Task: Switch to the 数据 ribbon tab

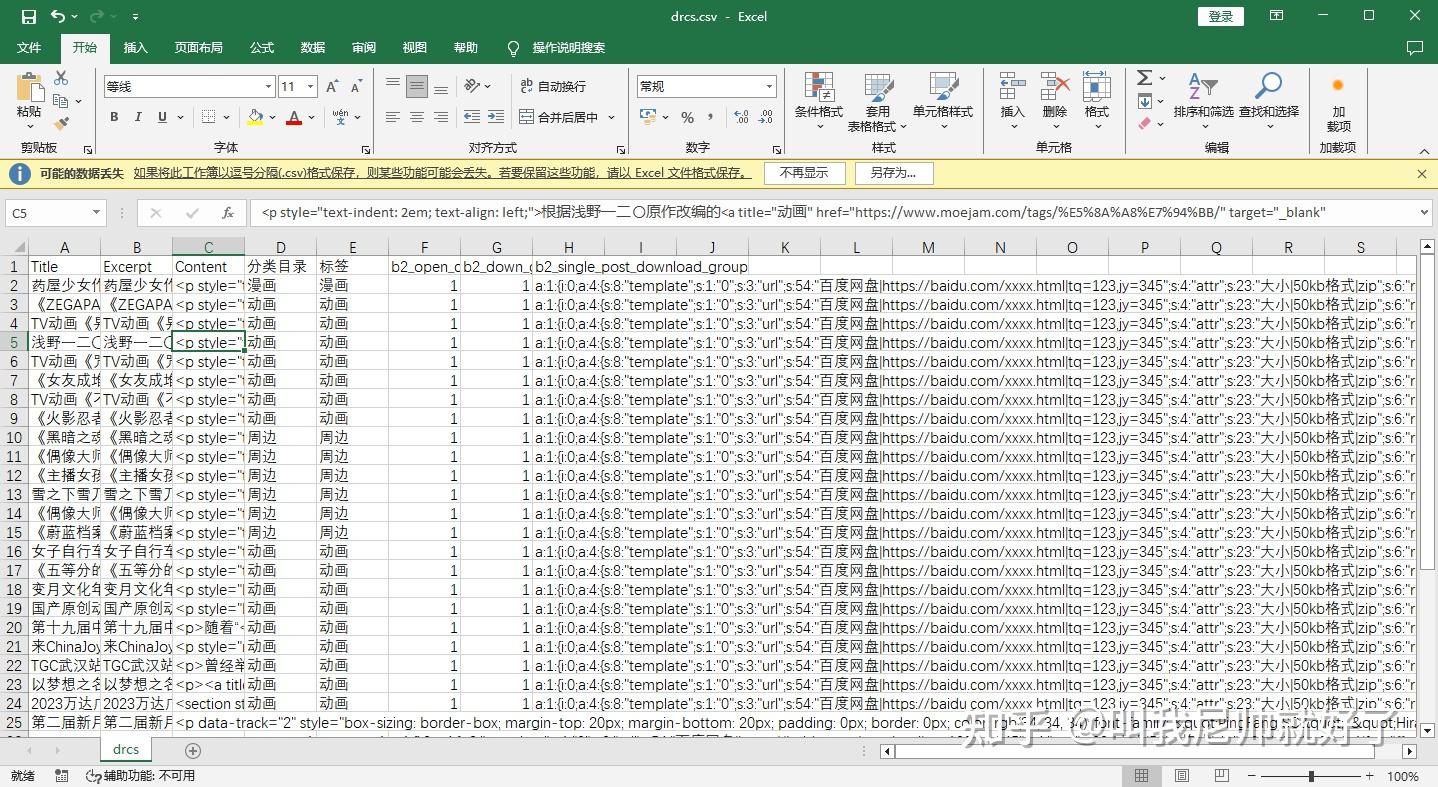Action: coord(312,47)
